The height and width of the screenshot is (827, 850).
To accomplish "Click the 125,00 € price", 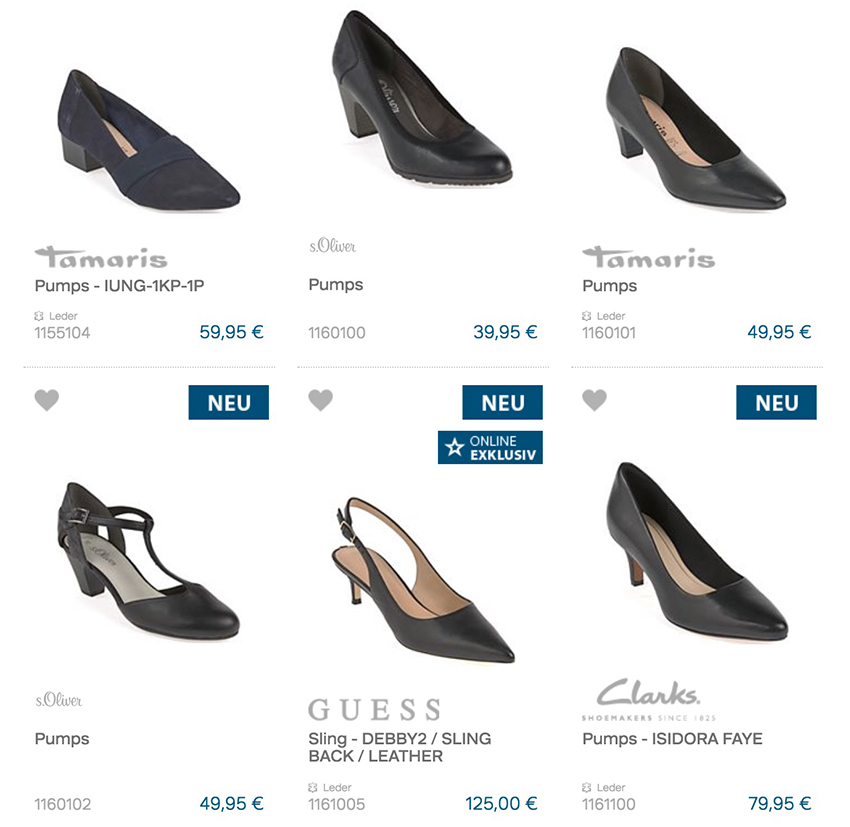I will click(501, 803).
